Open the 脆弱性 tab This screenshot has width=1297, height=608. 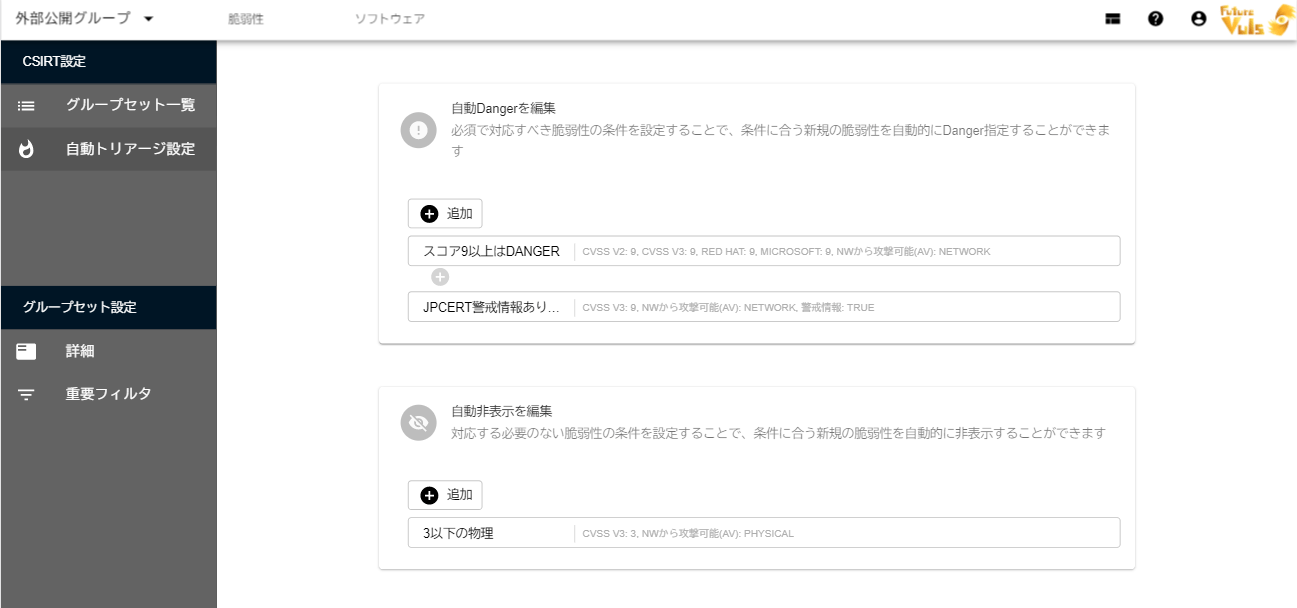click(246, 19)
